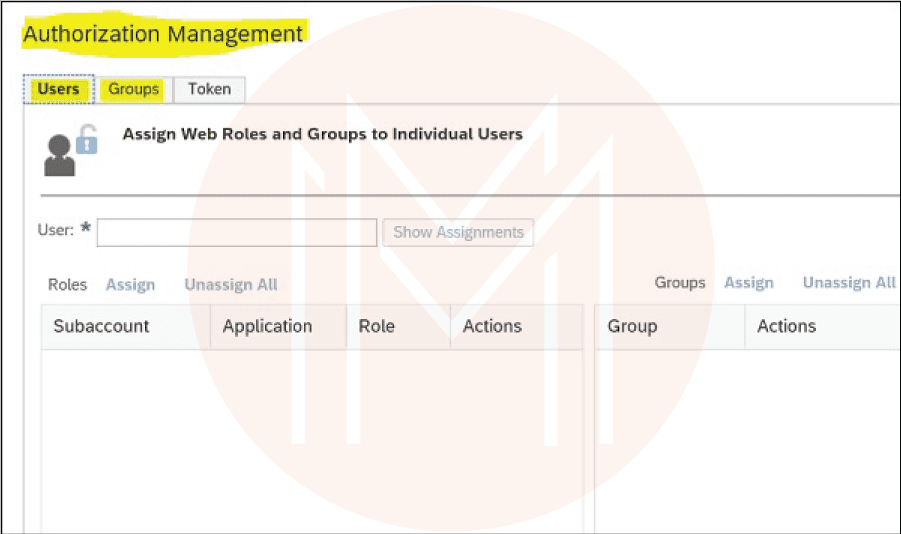This screenshot has width=901, height=534.
Task: Click the Assign Web Roles and Groups heading
Action: click(322, 134)
